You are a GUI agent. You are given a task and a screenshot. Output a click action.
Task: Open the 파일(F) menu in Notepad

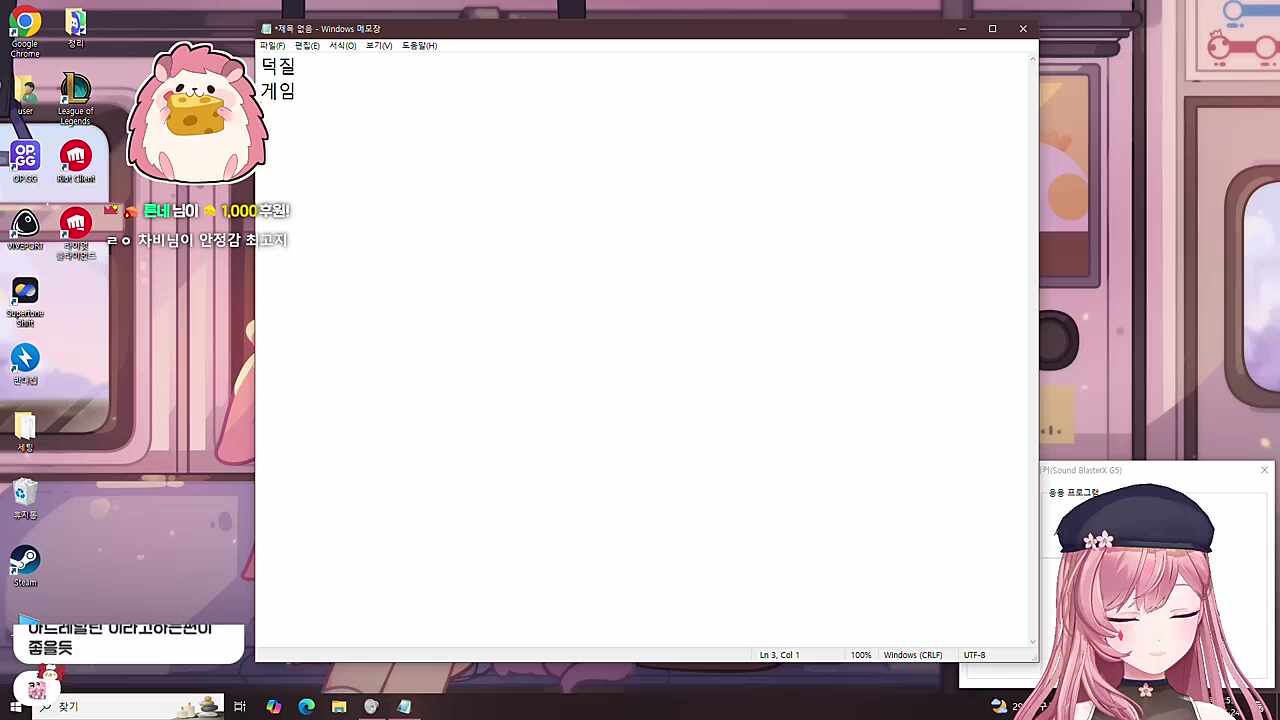[x=272, y=46]
